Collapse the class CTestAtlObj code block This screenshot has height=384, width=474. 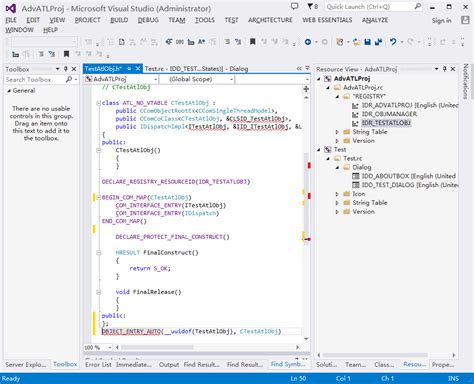[x=98, y=103]
